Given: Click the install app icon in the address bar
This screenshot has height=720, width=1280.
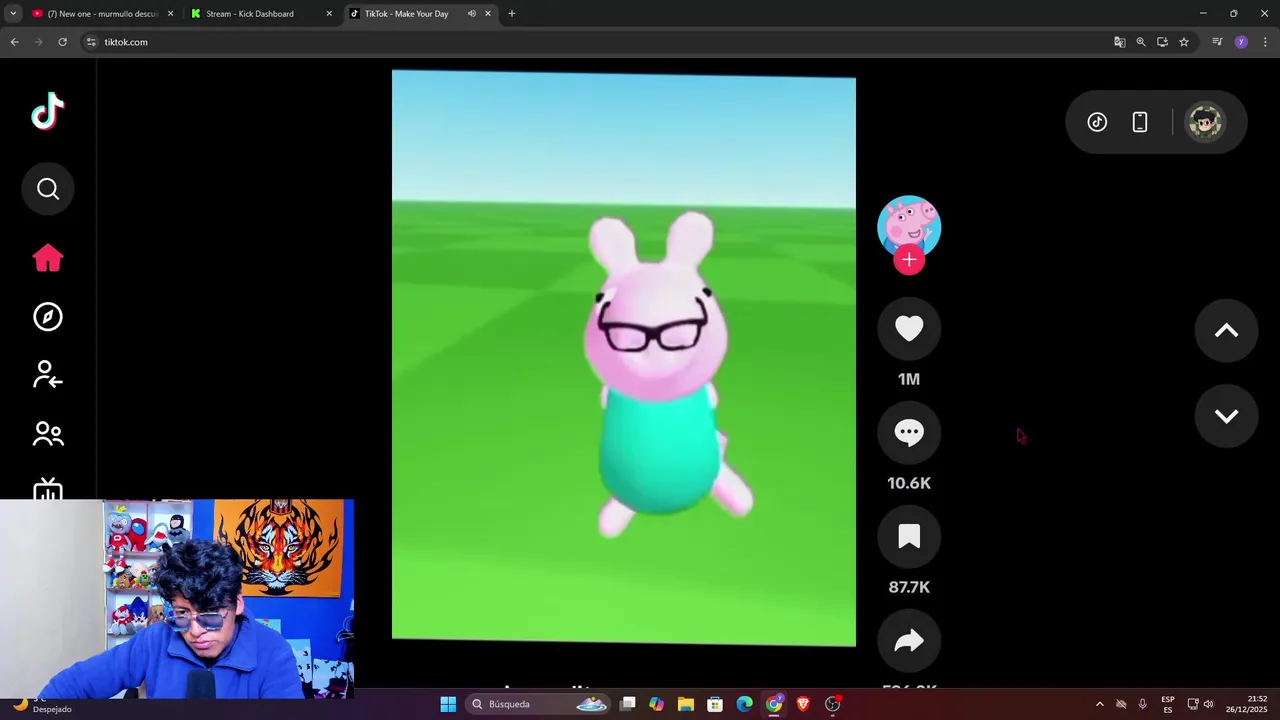Looking at the screenshot, I should [1162, 42].
